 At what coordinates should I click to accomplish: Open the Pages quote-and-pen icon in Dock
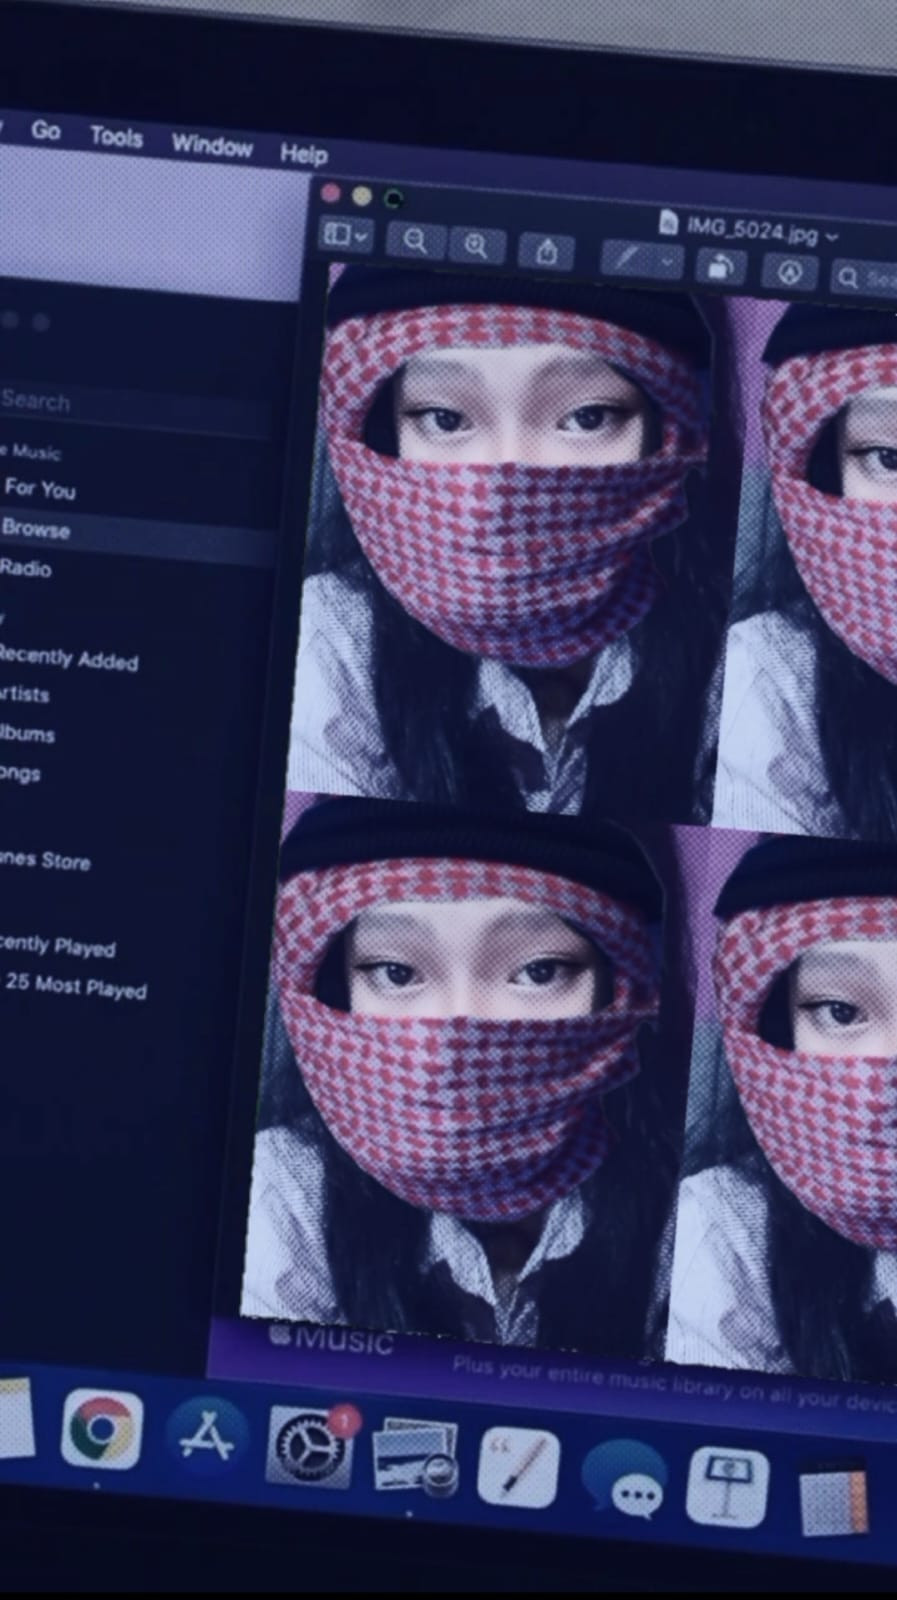coord(518,1467)
